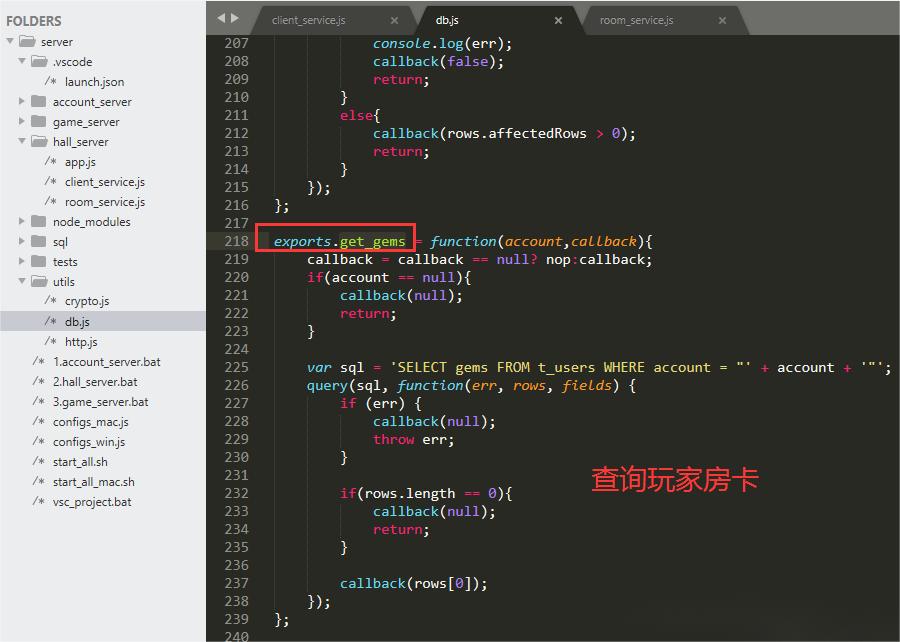Click the game_server folder icon
The height and width of the screenshot is (642, 900).
[38, 121]
